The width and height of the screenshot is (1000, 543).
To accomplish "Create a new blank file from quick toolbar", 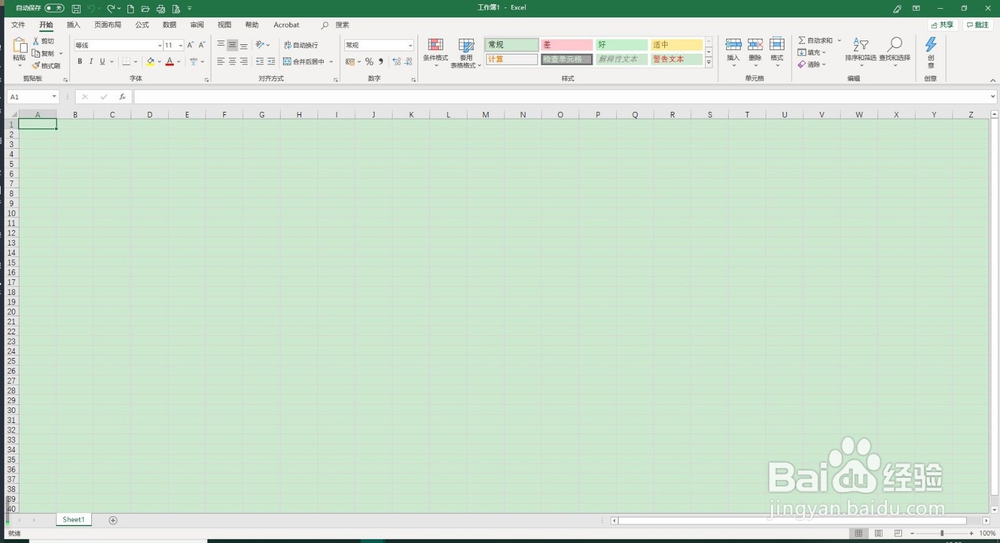I will tap(131, 8).
